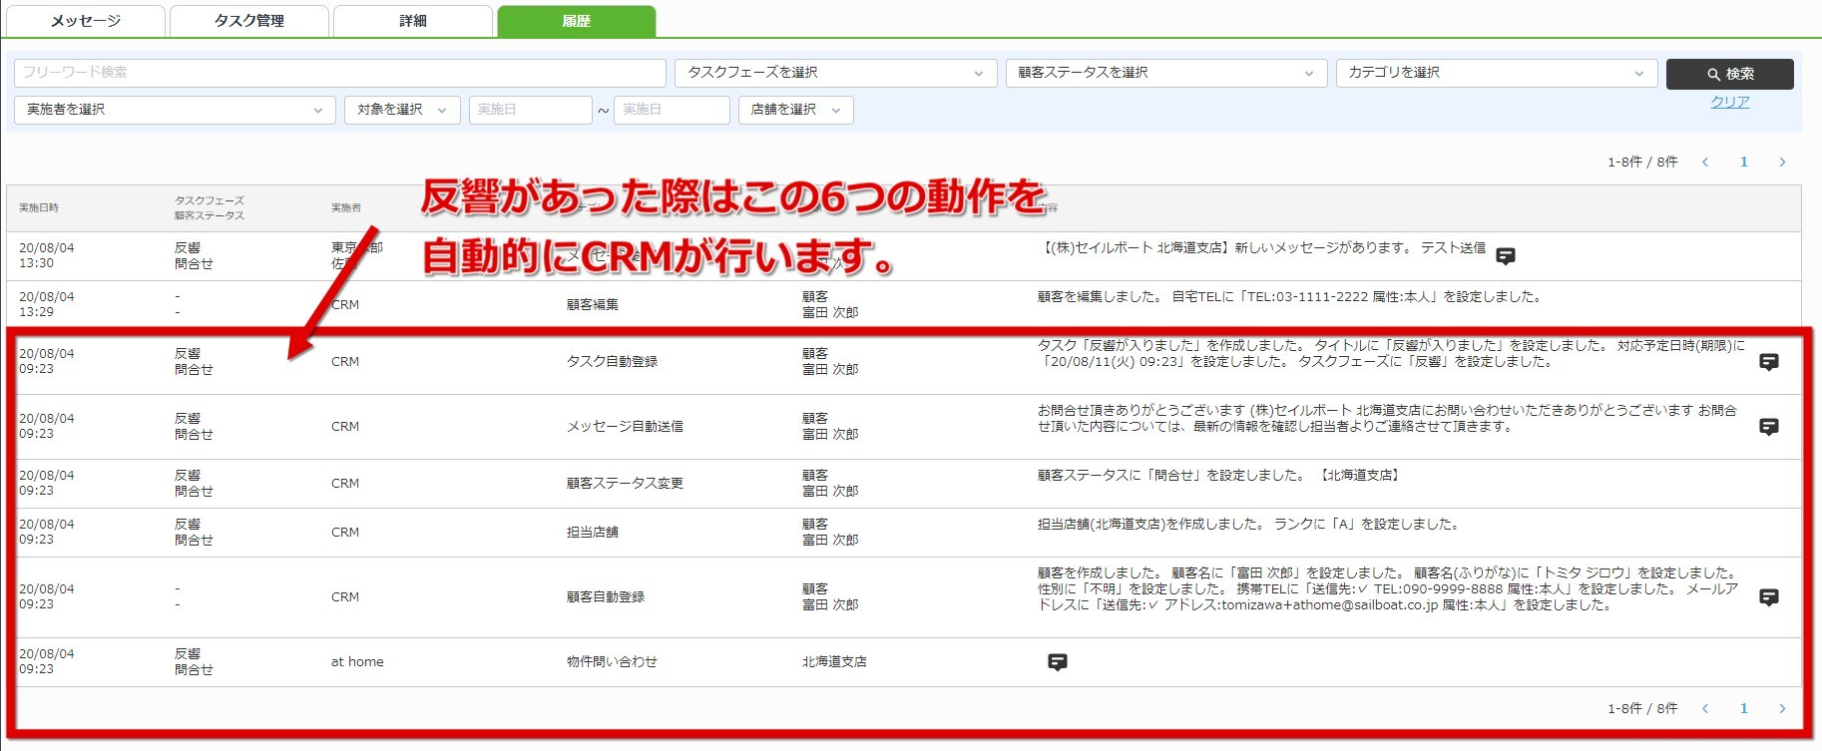Click 顧客 富田 次郎 in タスク自動登録 row
This screenshot has width=1822, height=751.
point(830,362)
